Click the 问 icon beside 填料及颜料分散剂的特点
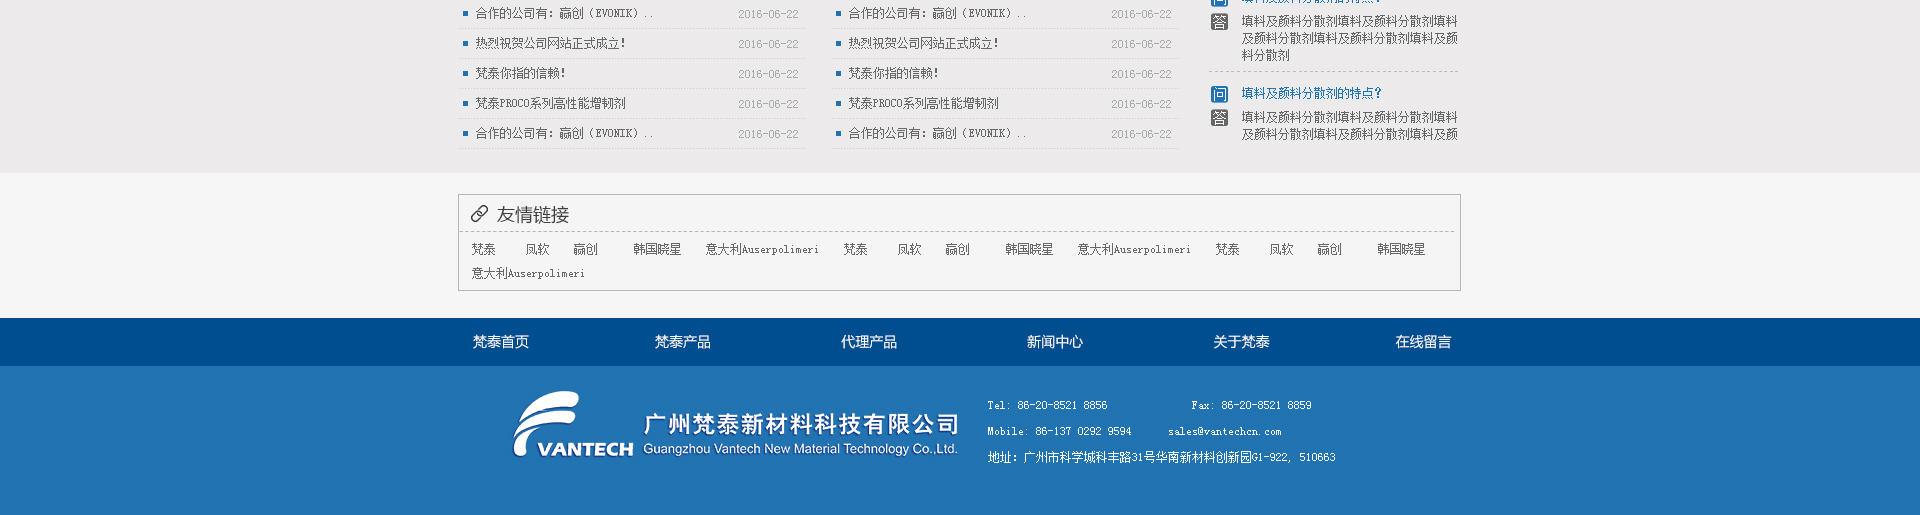This screenshot has width=1920, height=515. [1219, 94]
